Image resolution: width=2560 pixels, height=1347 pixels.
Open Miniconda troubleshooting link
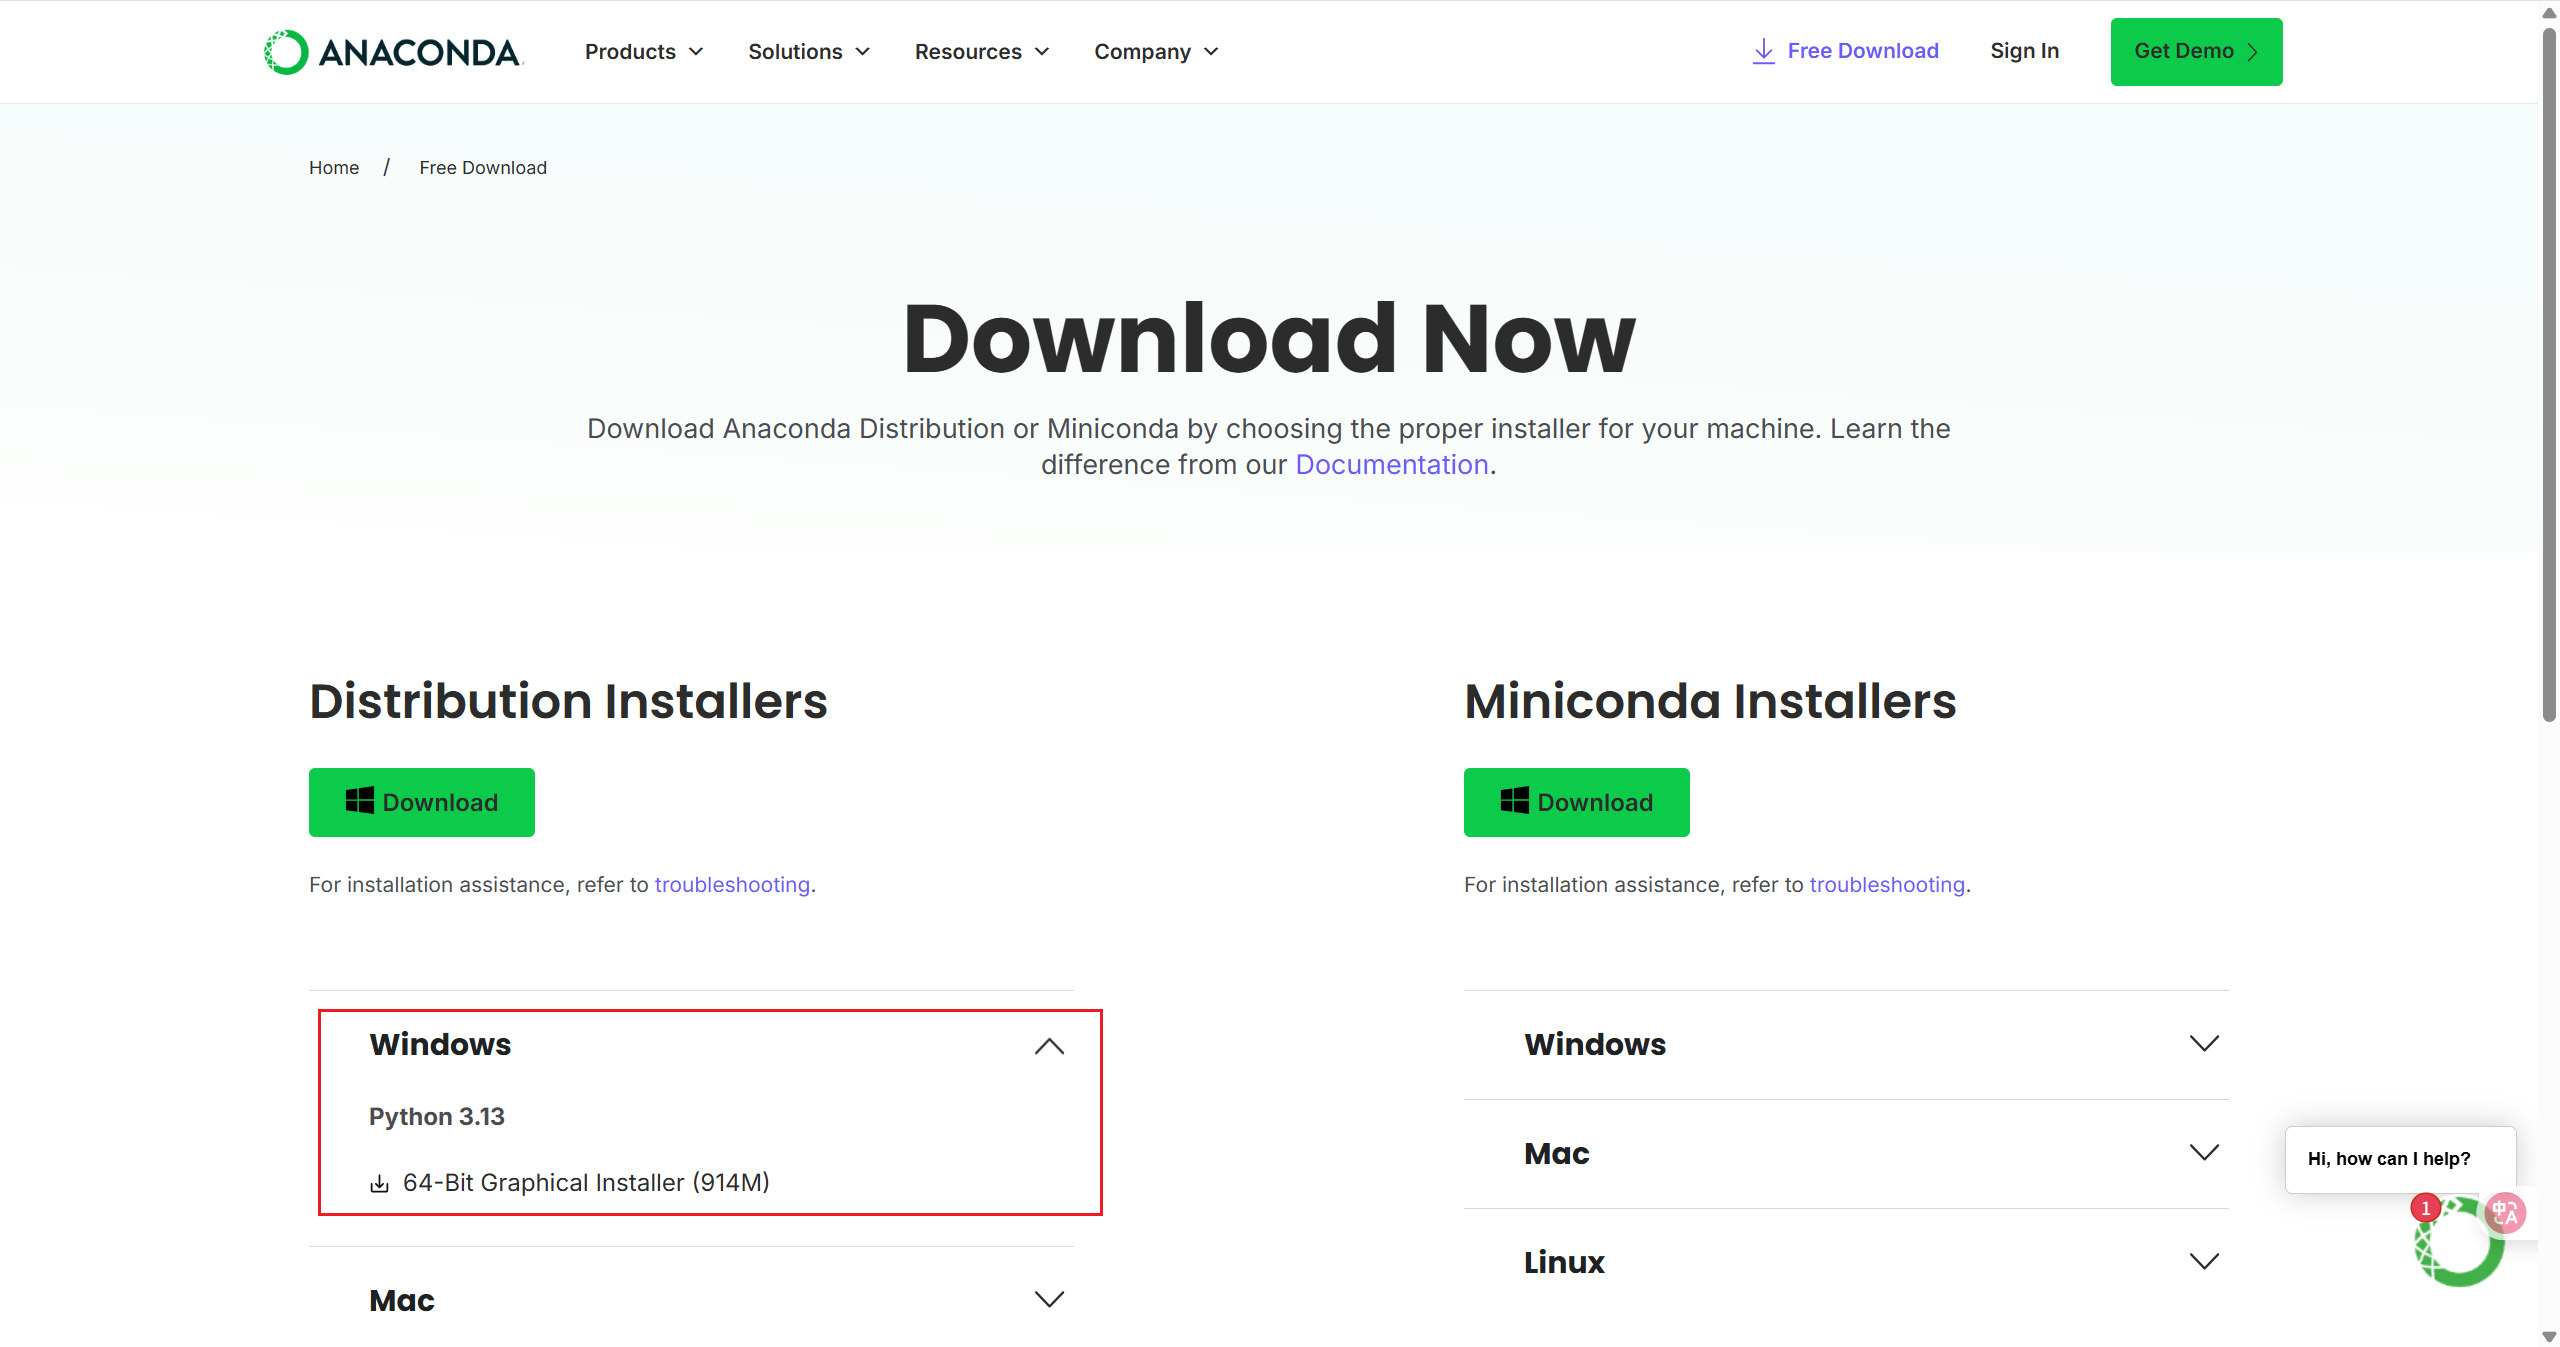point(1887,885)
